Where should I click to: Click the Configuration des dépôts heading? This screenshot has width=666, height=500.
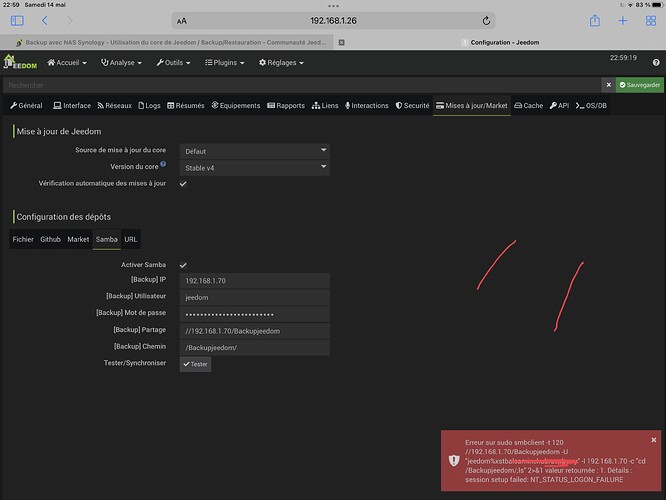(x=64, y=217)
